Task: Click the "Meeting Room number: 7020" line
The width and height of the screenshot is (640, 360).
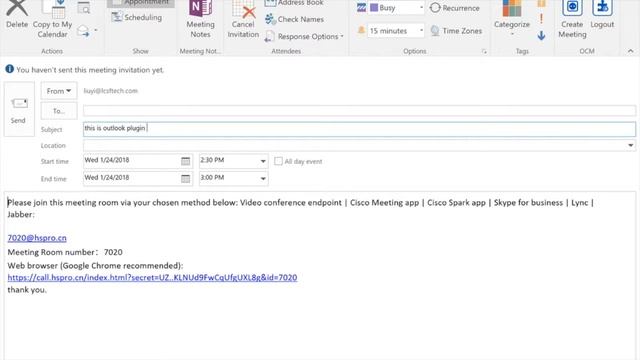Action: pyautogui.click(x=65, y=252)
